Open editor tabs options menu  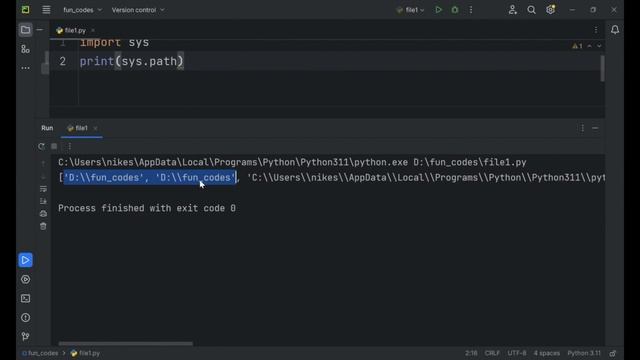(596, 30)
